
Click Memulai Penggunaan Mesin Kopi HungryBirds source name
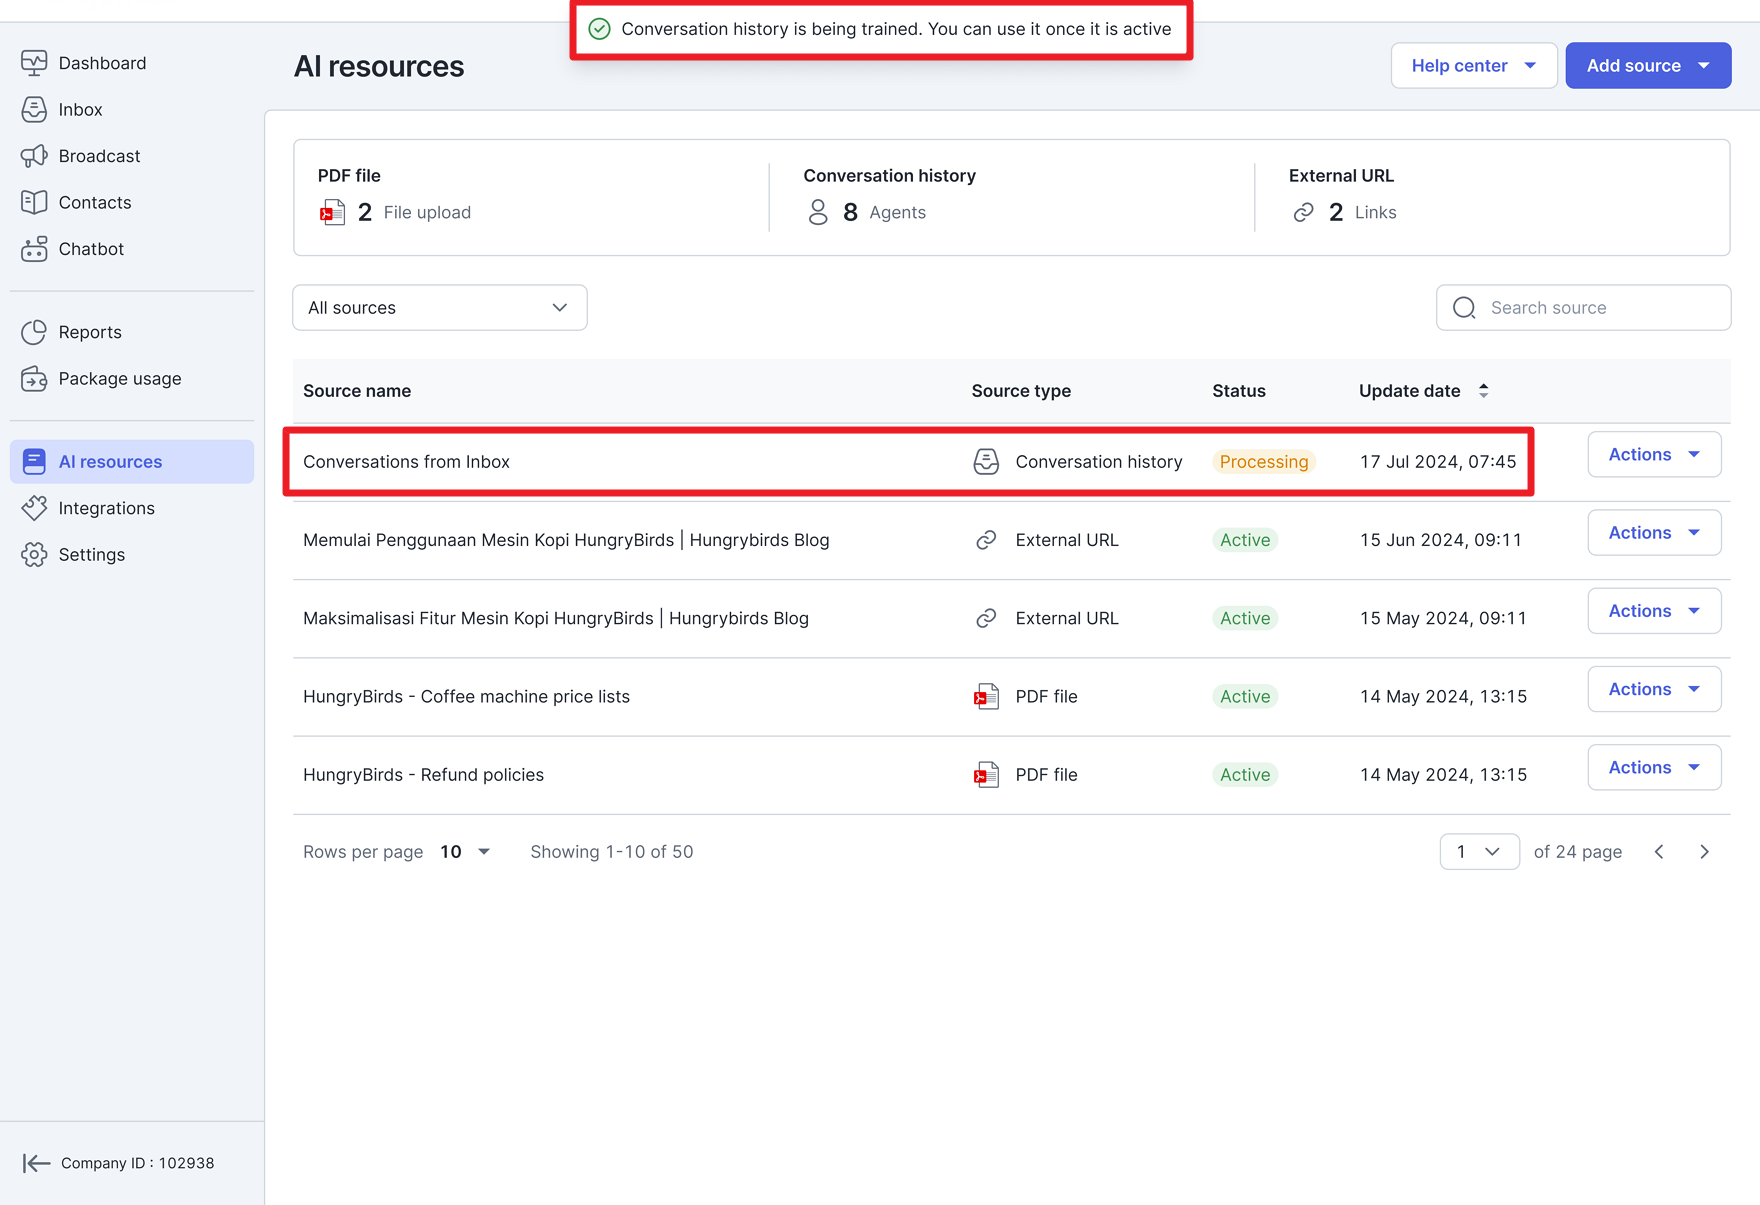coord(566,540)
